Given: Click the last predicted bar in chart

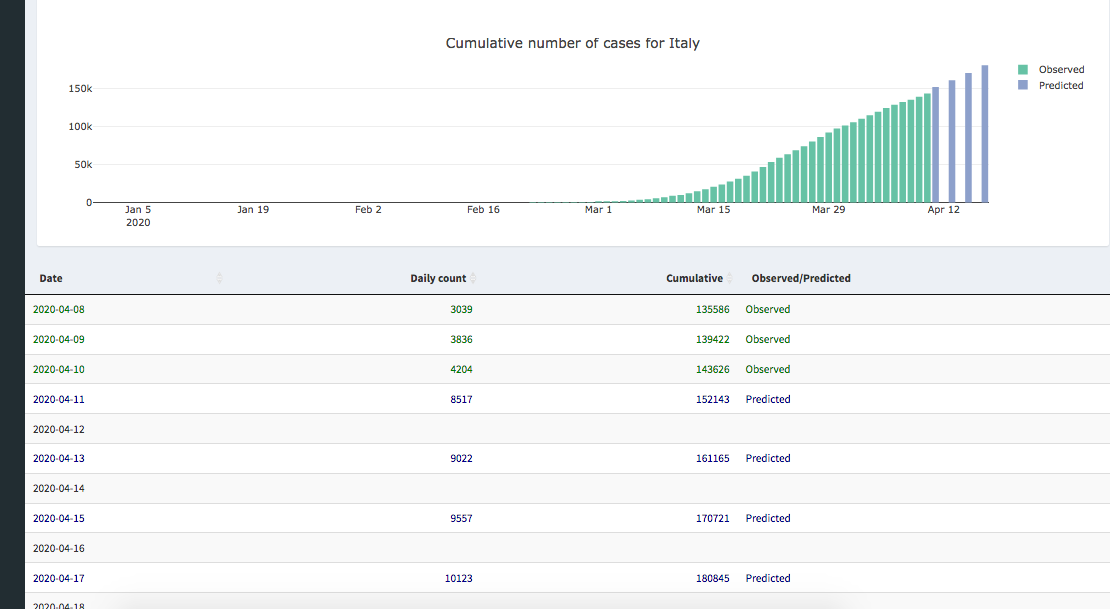Looking at the screenshot, I should (985, 135).
